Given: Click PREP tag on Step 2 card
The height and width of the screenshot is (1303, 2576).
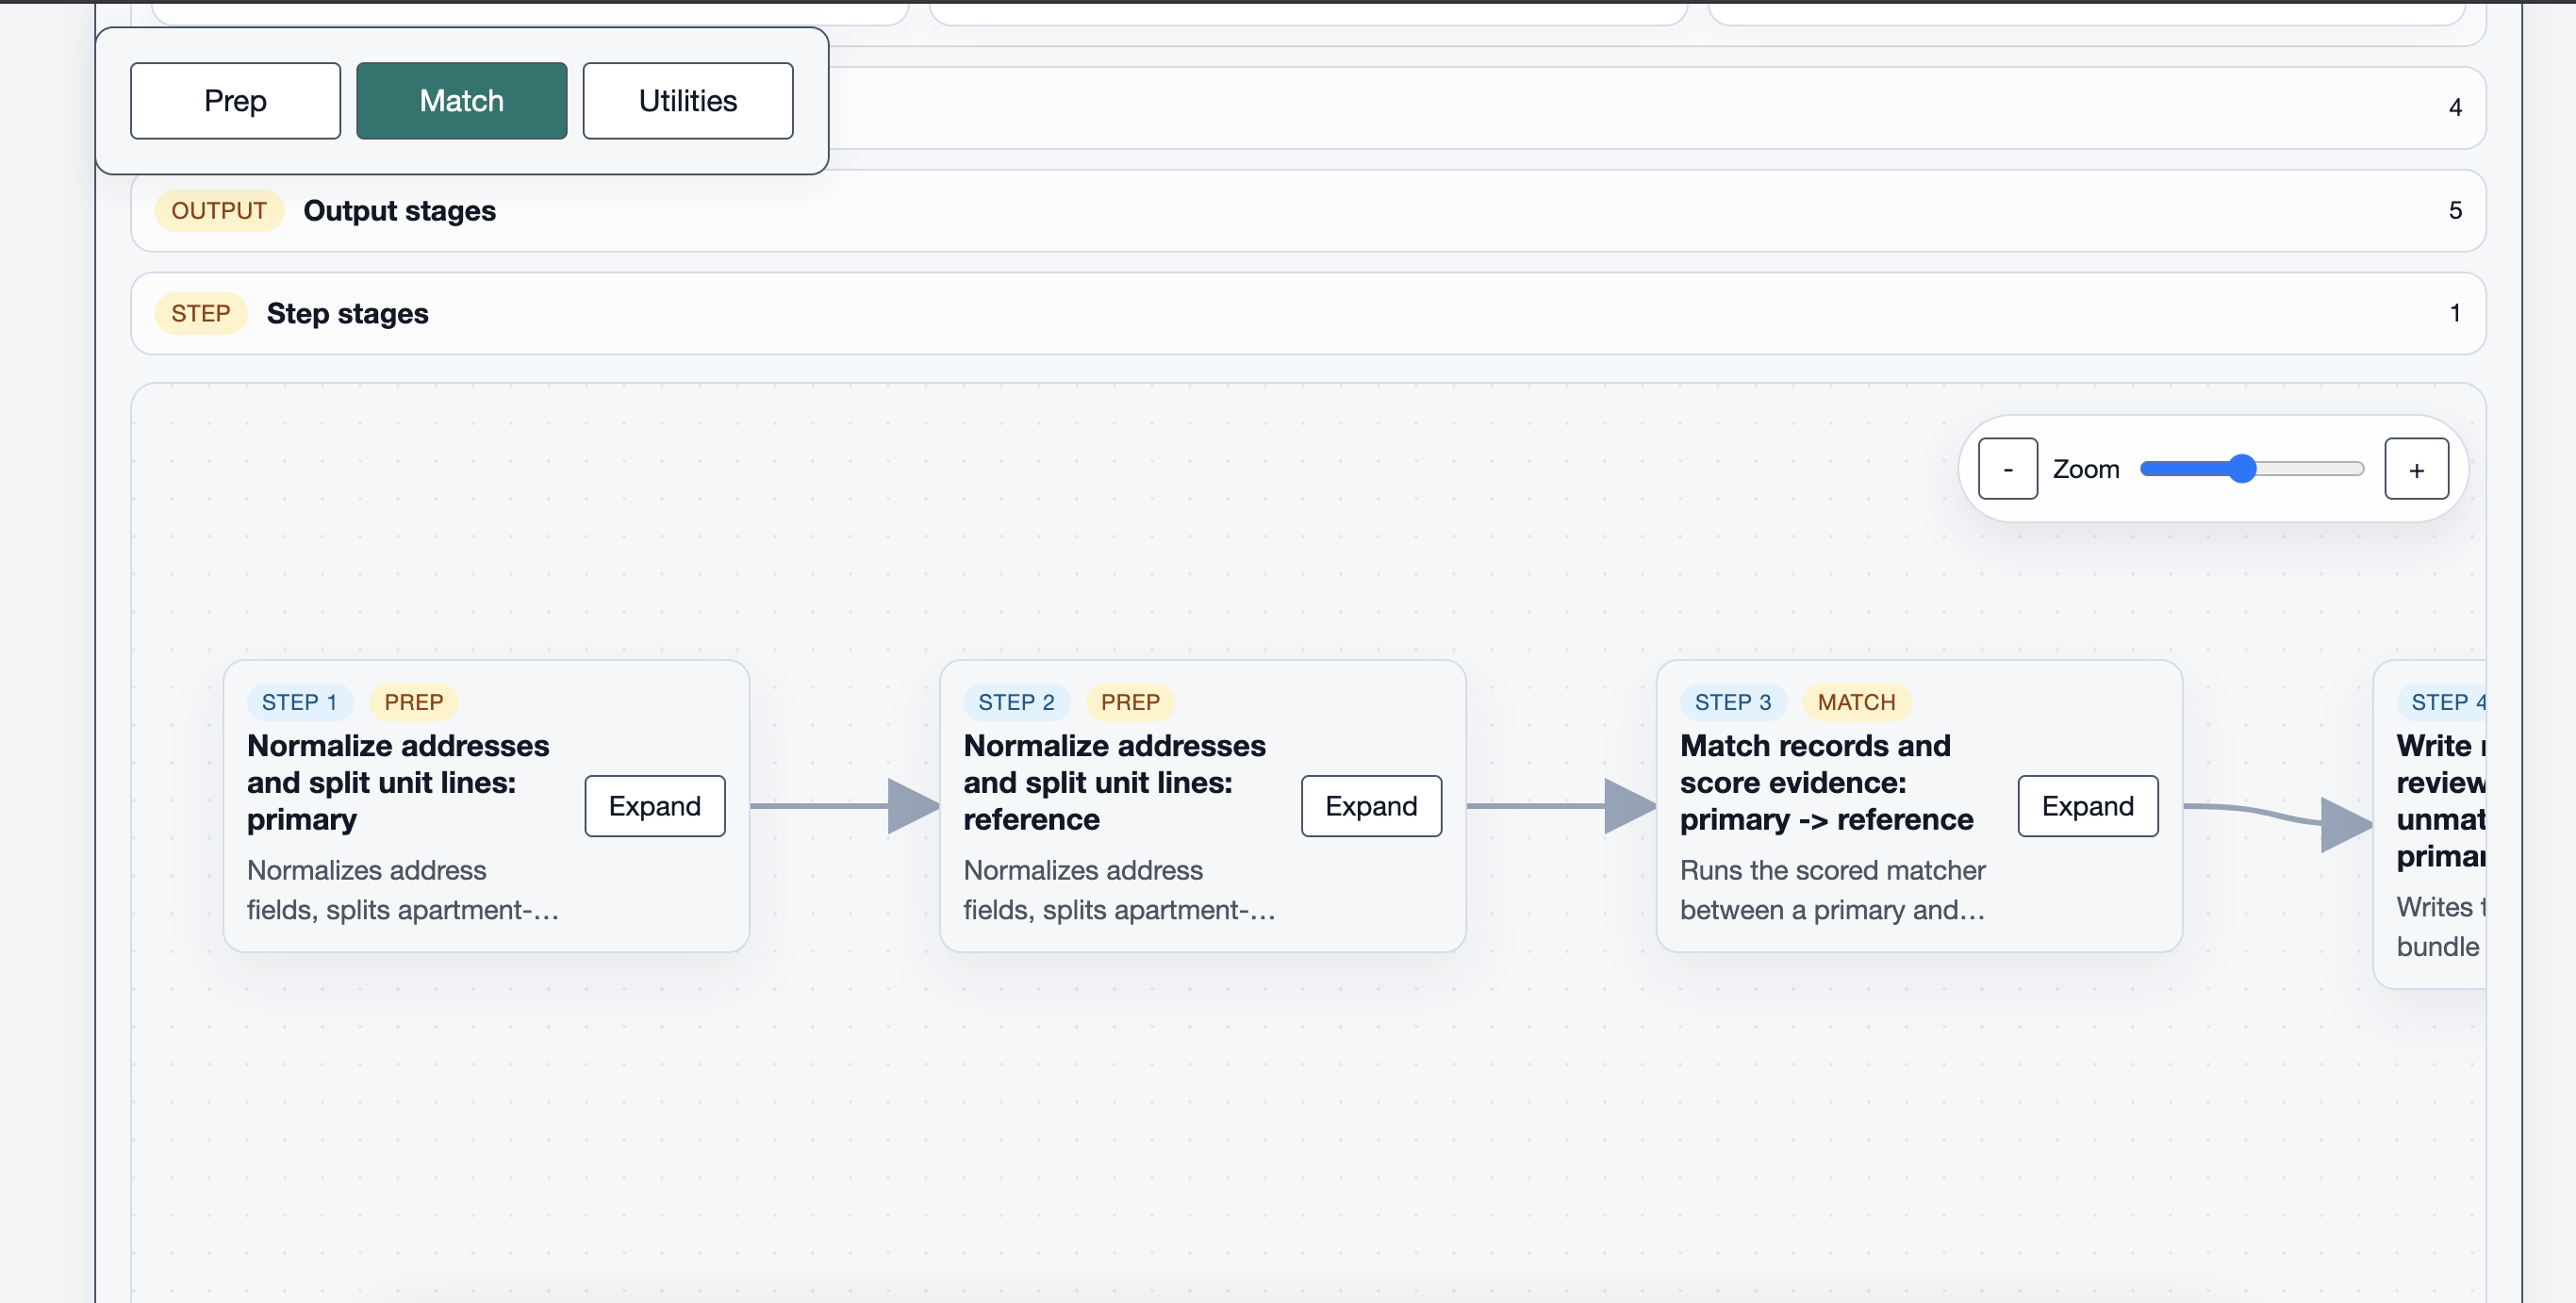Looking at the screenshot, I should (x=1130, y=703).
